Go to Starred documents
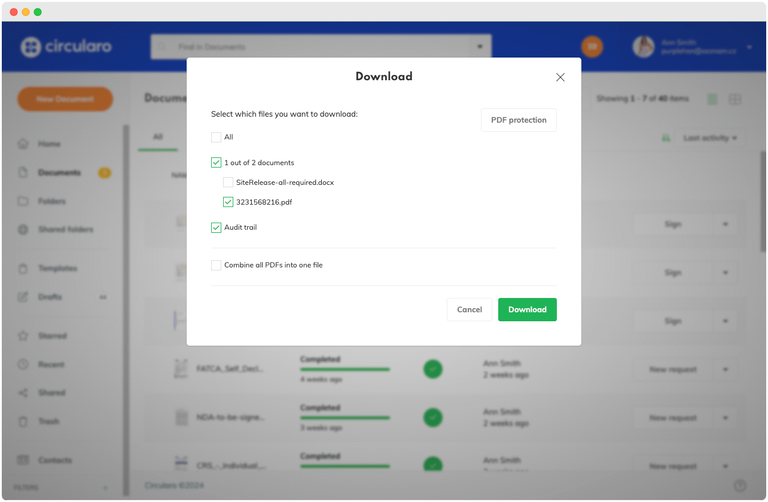768x502 pixels. 52,336
